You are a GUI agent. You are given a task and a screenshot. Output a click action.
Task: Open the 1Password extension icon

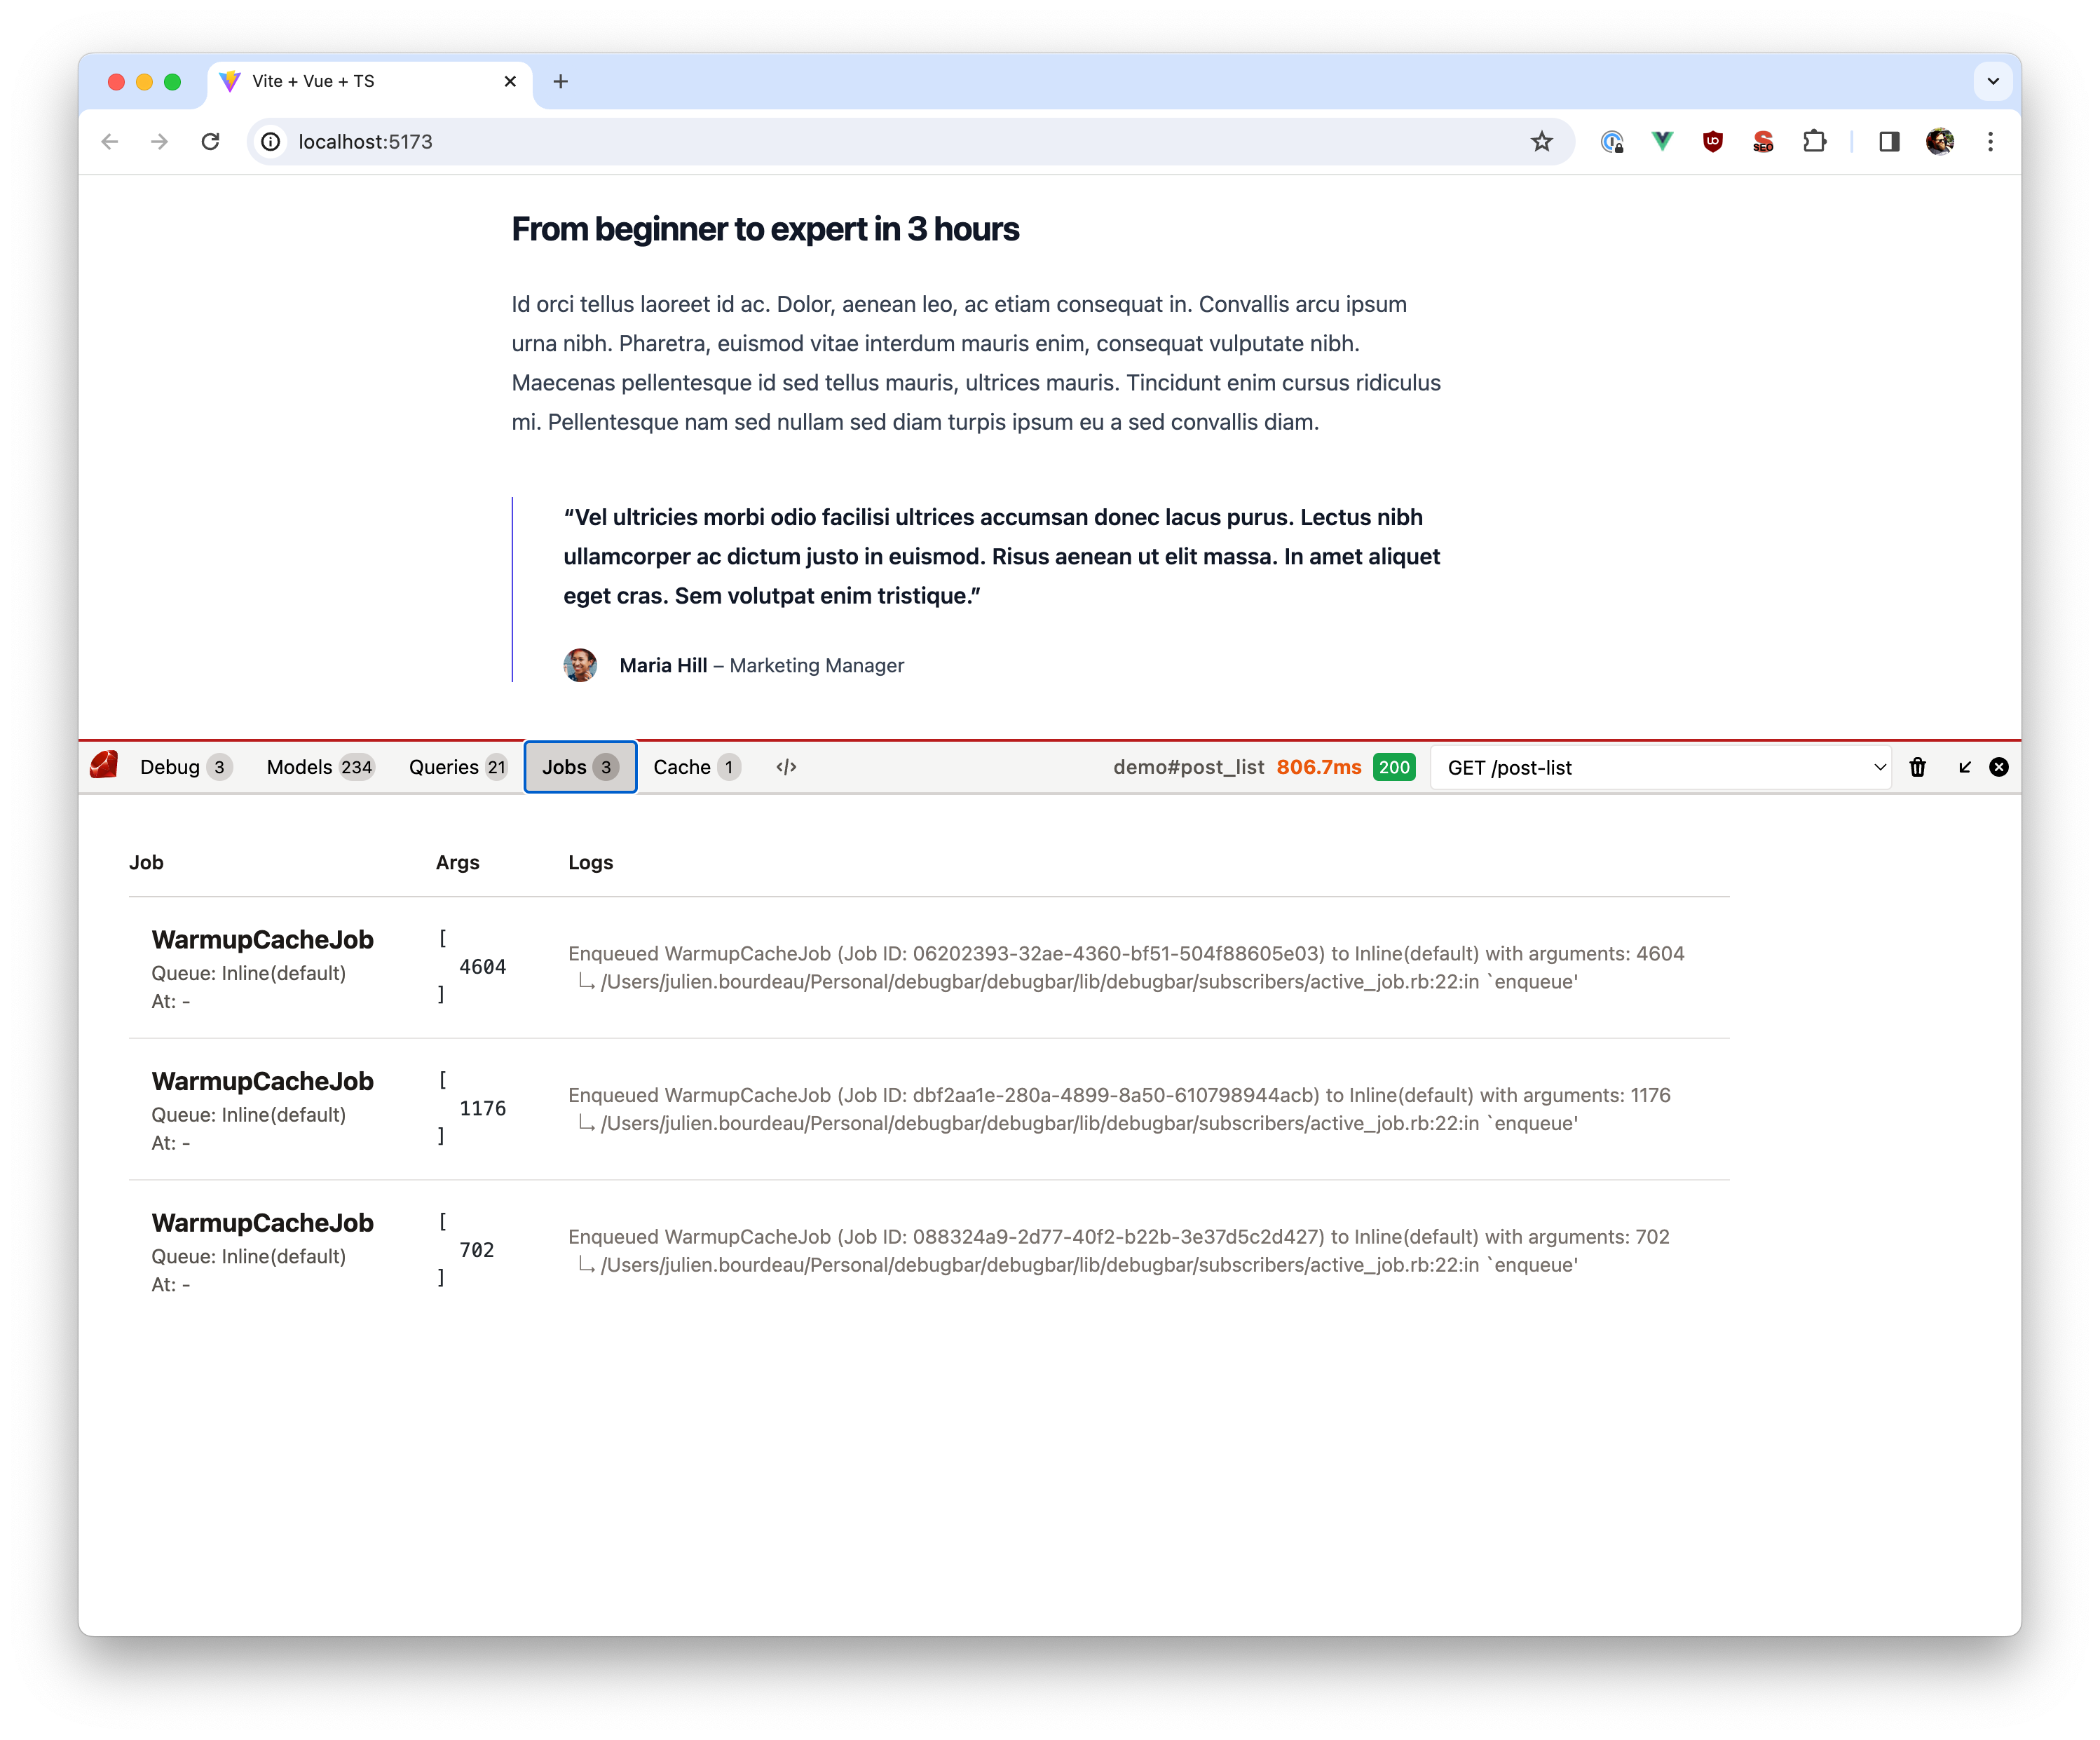pyautogui.click(x=1613, y=142)
